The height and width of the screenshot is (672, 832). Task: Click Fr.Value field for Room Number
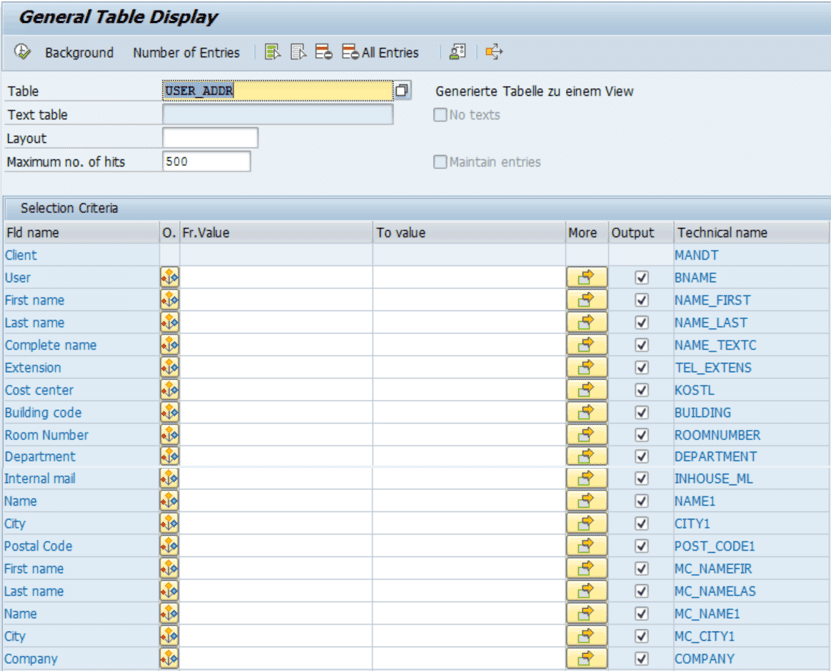(x=276, y=435)
